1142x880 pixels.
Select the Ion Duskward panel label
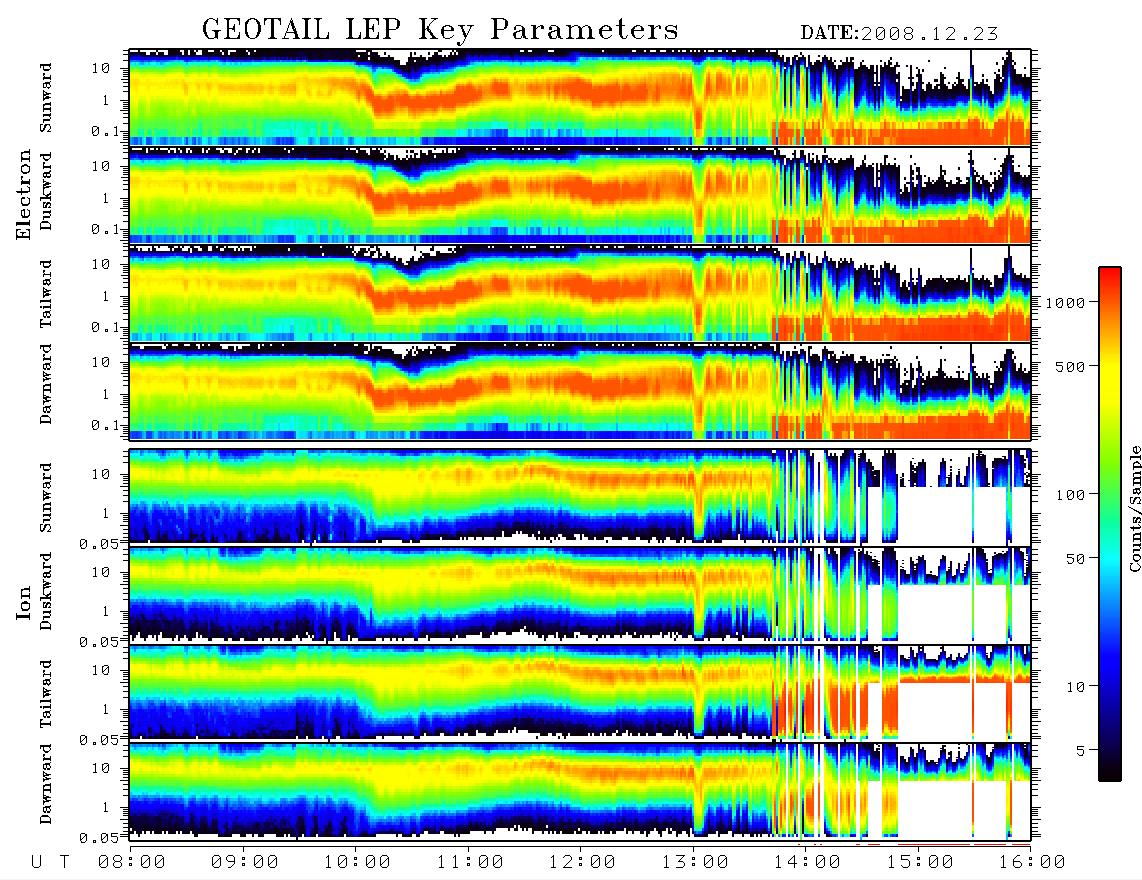pyautogui.click(x=46, y=591)
